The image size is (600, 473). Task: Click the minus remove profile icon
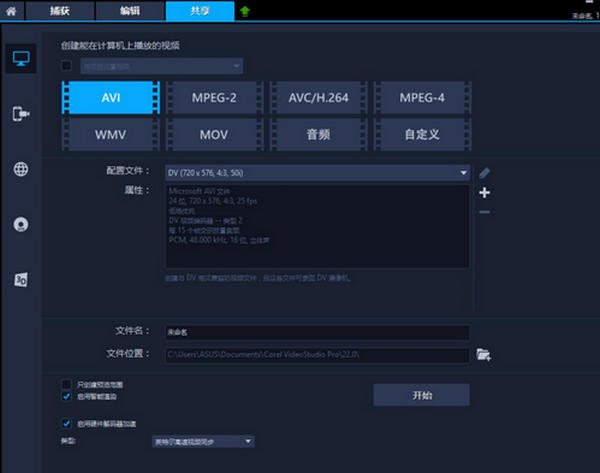[x=484, y=212]
